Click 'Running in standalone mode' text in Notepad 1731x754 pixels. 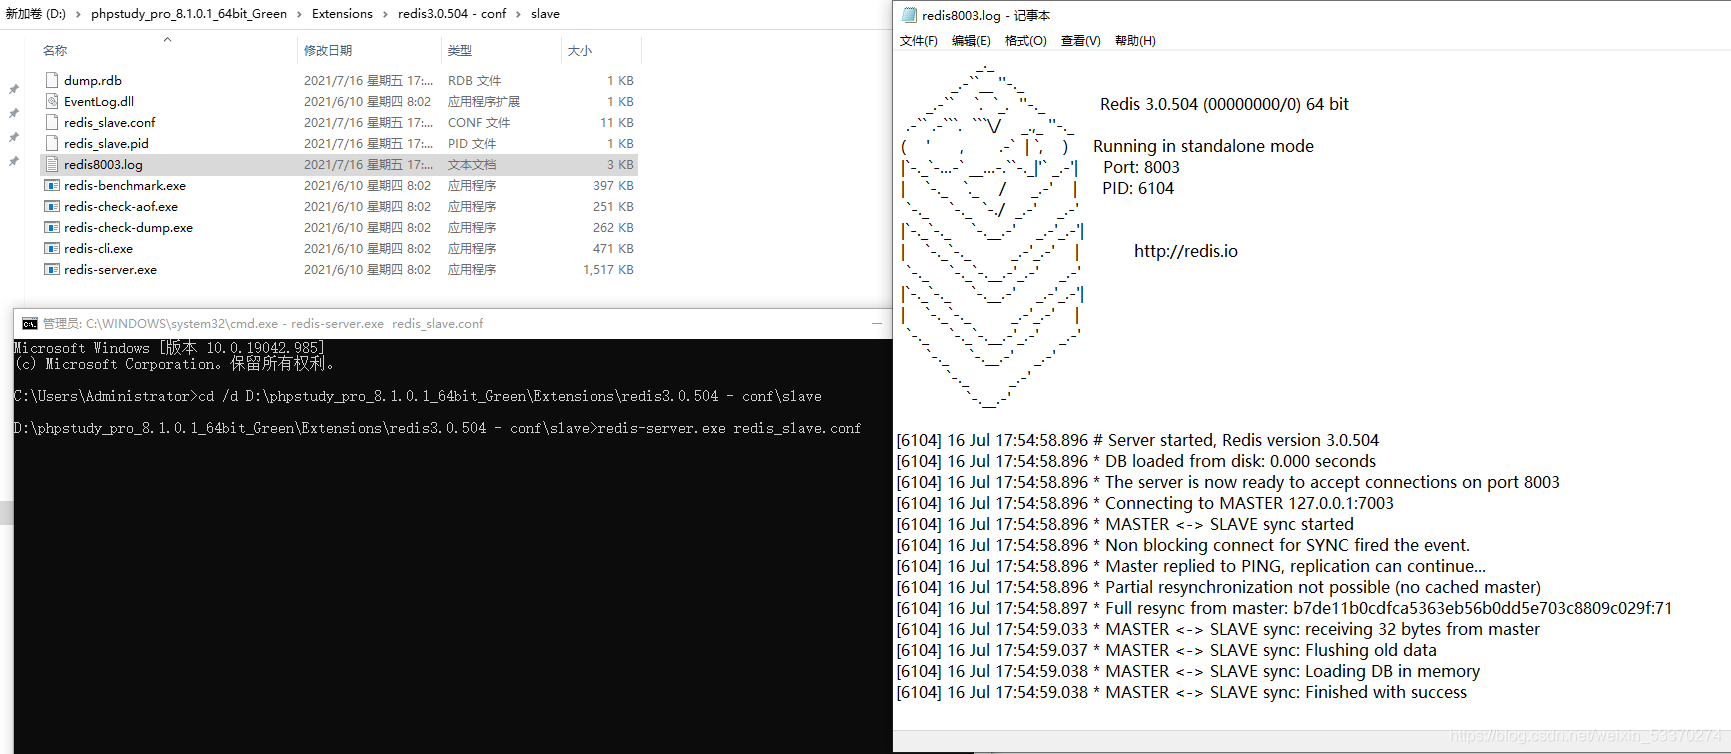coord(1203,146)
